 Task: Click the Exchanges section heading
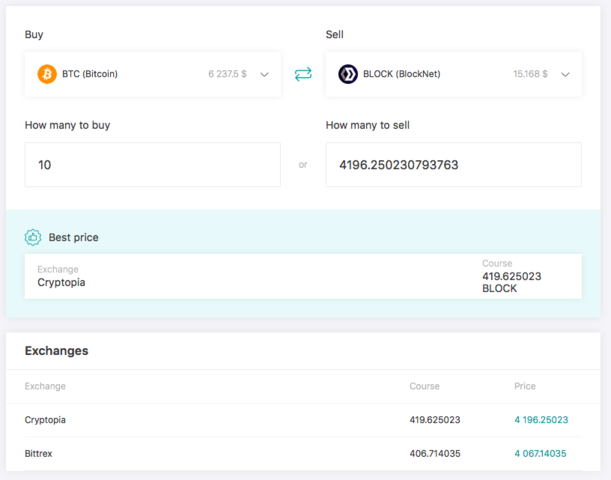pyautogui.click(x=57, y=351)
